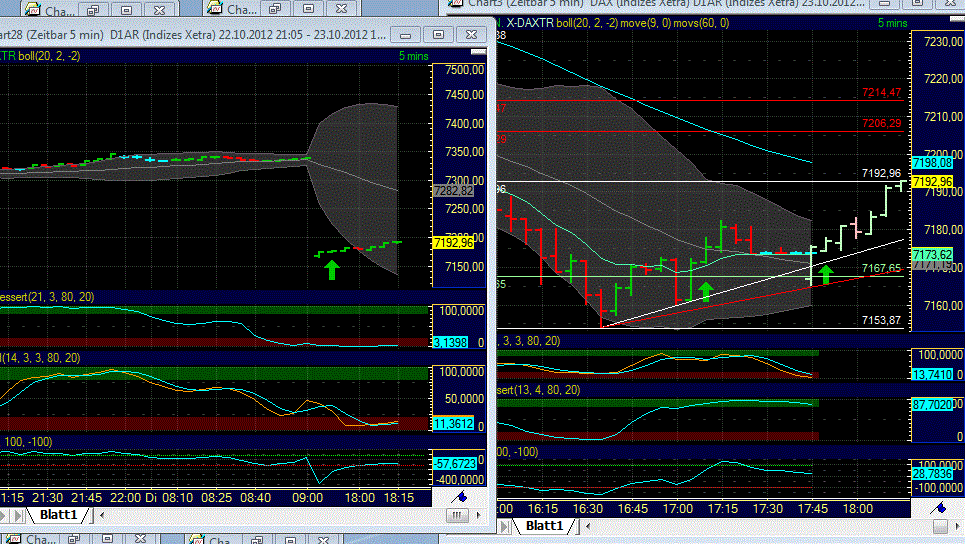Click the blue pin icon below the right chart's price axis
Viewport: 965px width, 544px height.
(x=938, y=508)
